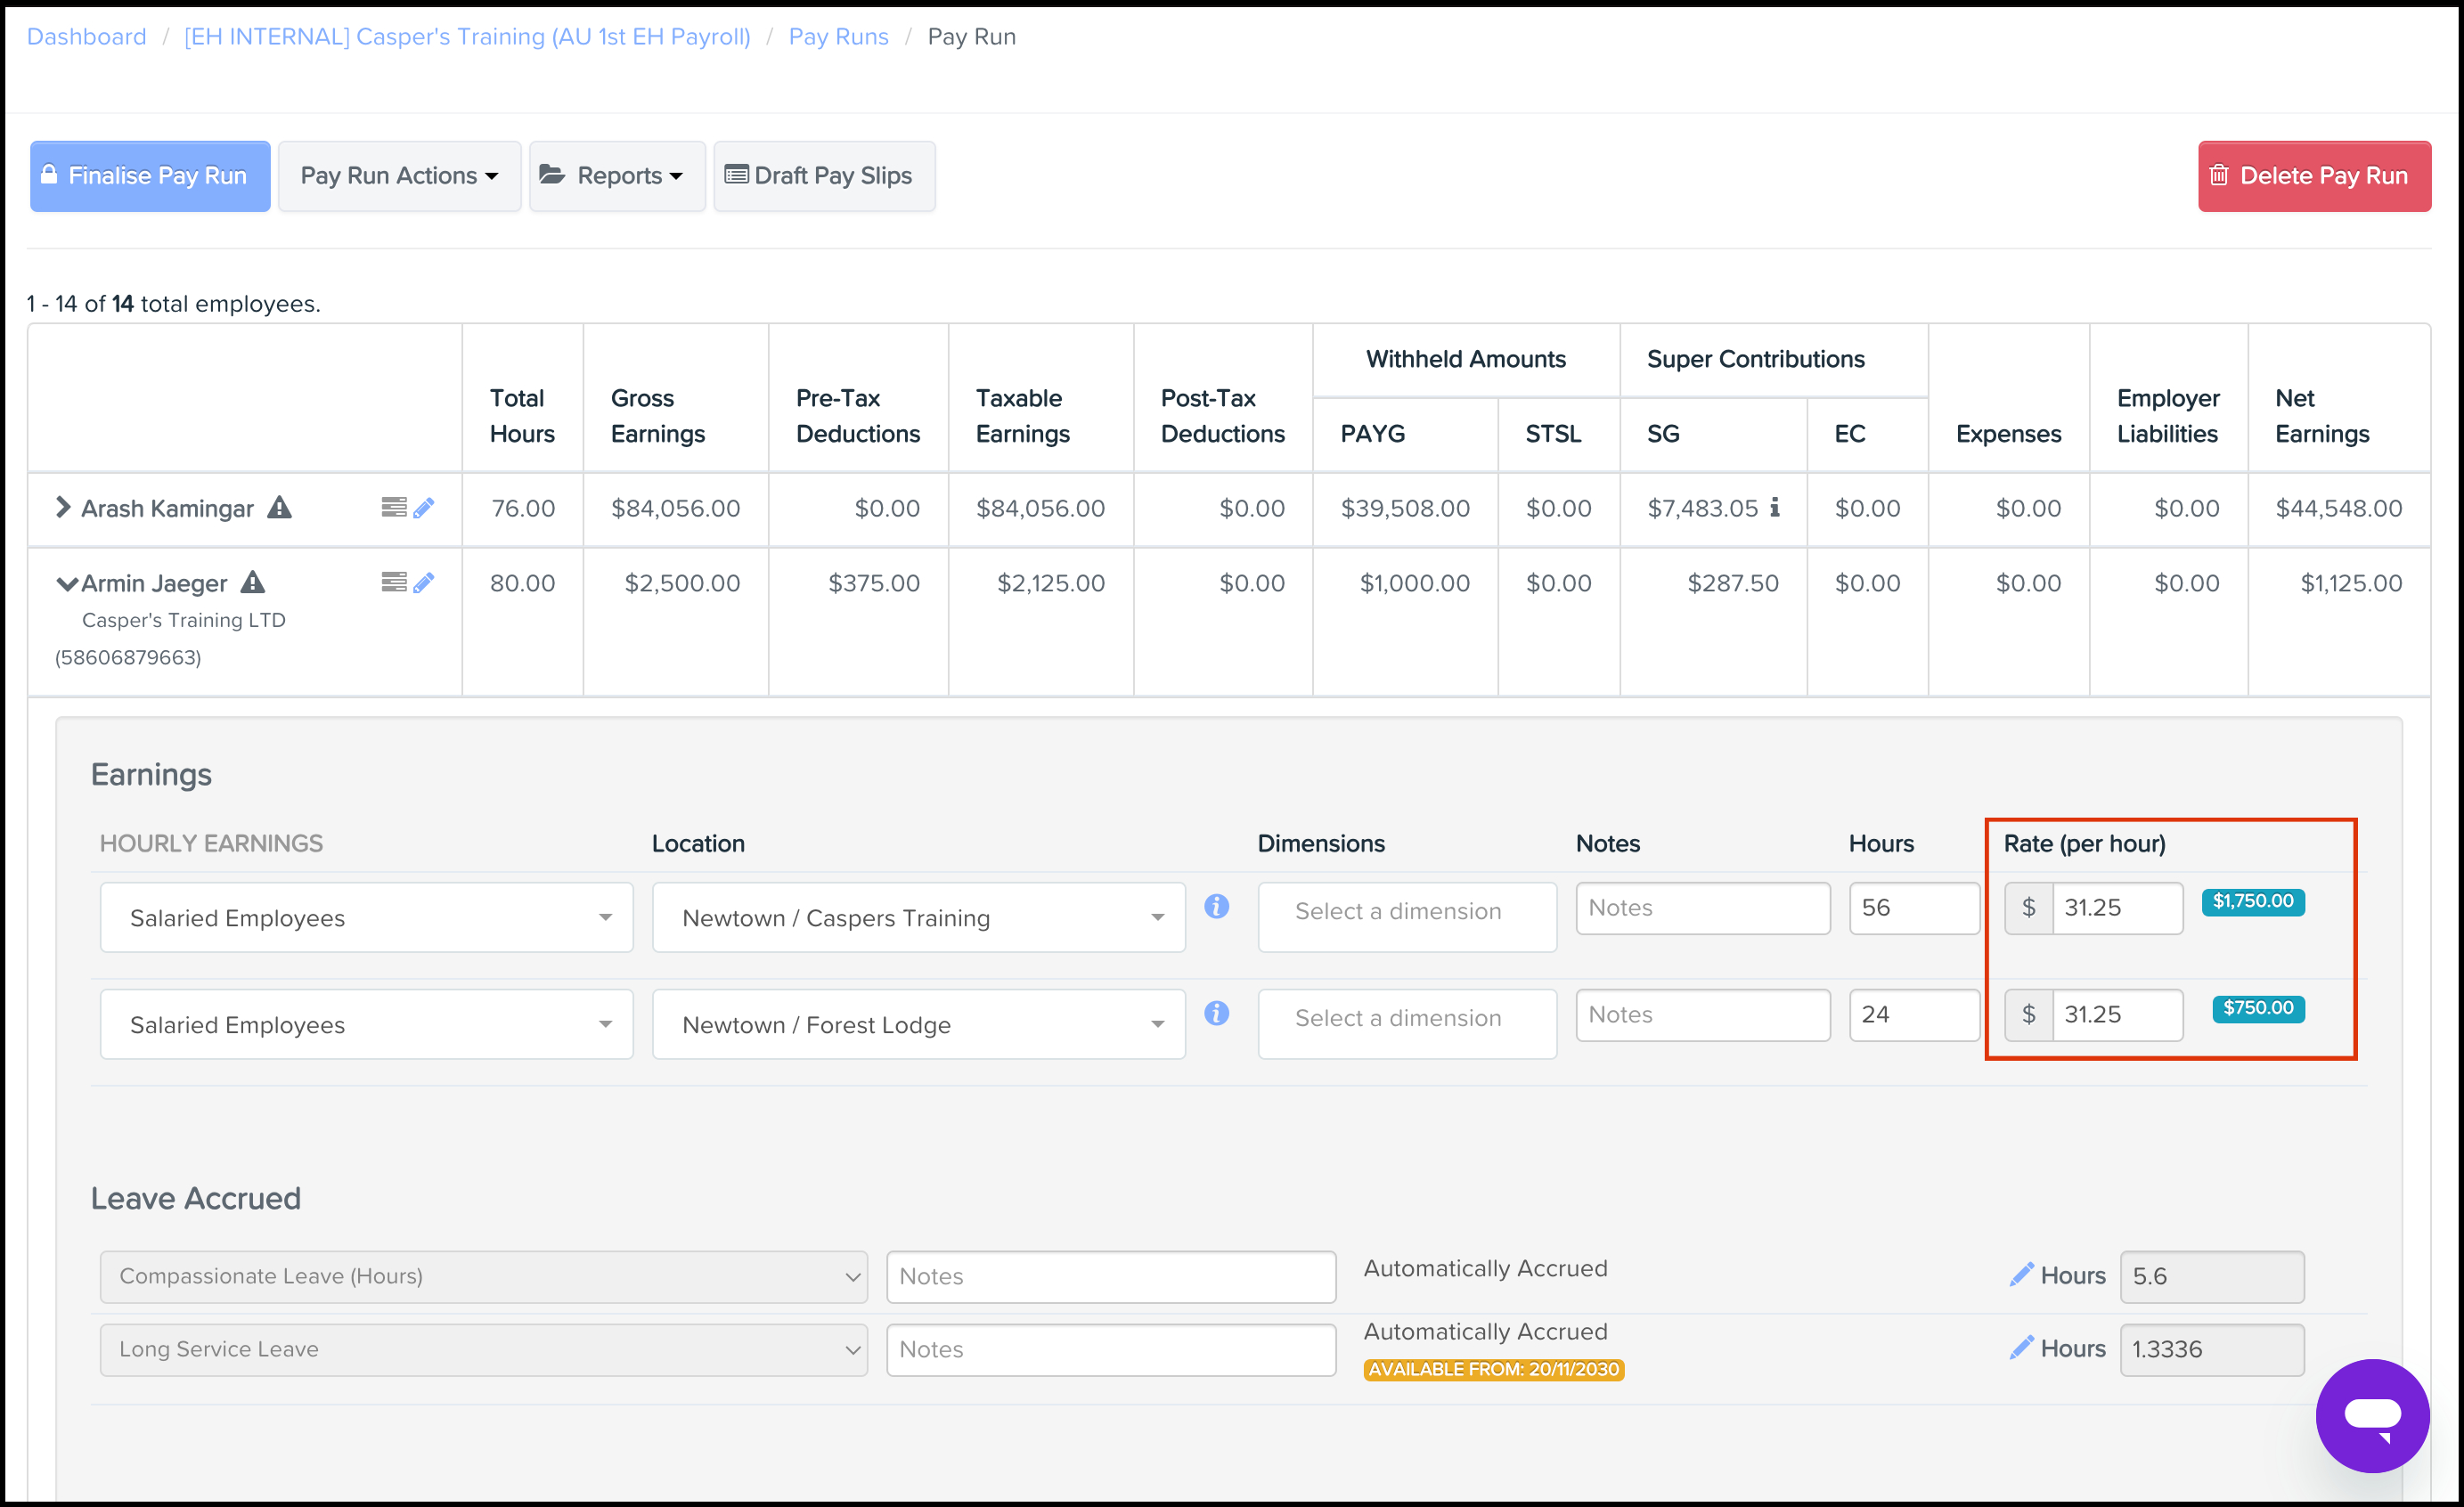The height and width of the screenshot is (1507, 2464).
Task: Click Armin Jaeger's pay slip list icon
Action: [x=394, y=582]
